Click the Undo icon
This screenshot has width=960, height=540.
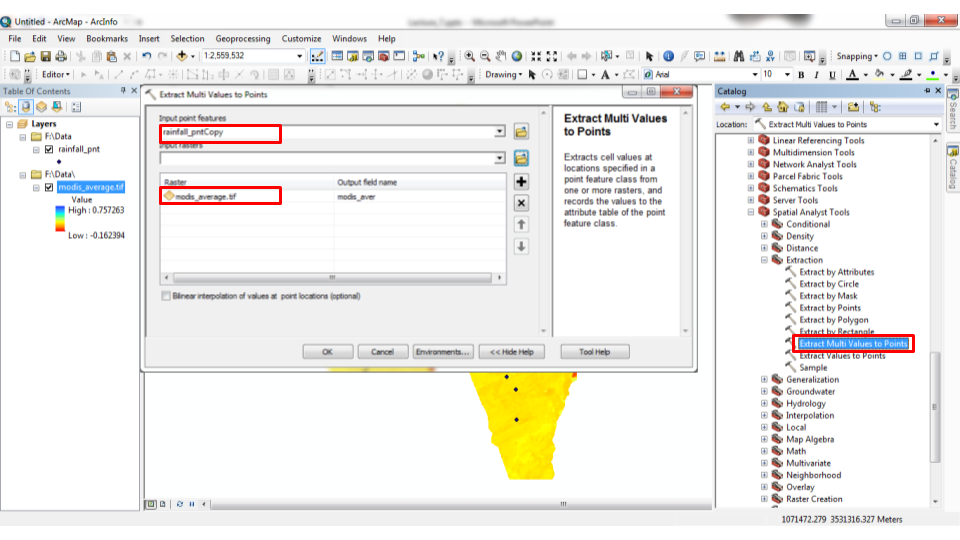point(146,56)
